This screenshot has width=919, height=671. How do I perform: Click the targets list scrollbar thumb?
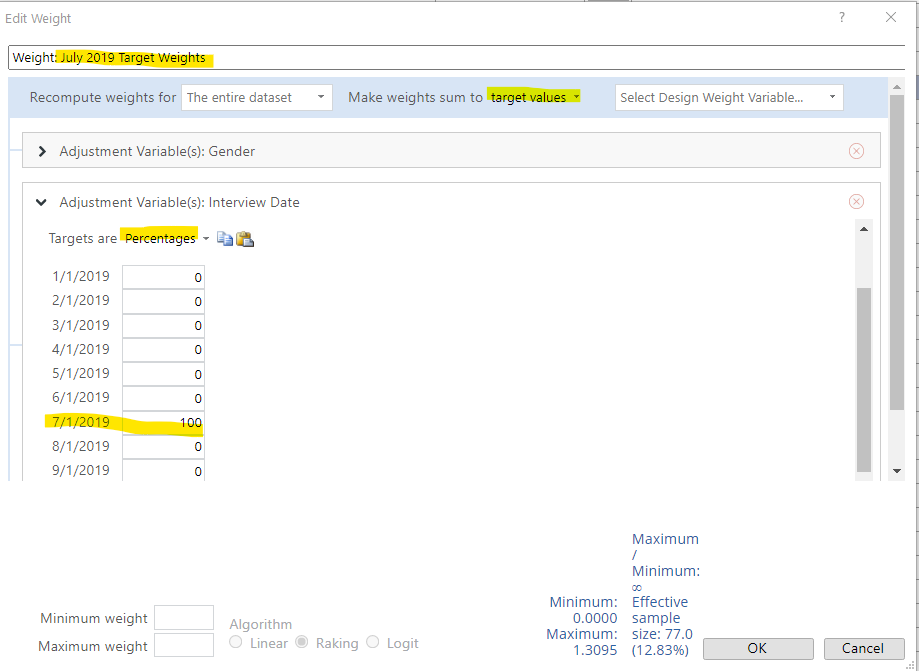tap(864, 379)
